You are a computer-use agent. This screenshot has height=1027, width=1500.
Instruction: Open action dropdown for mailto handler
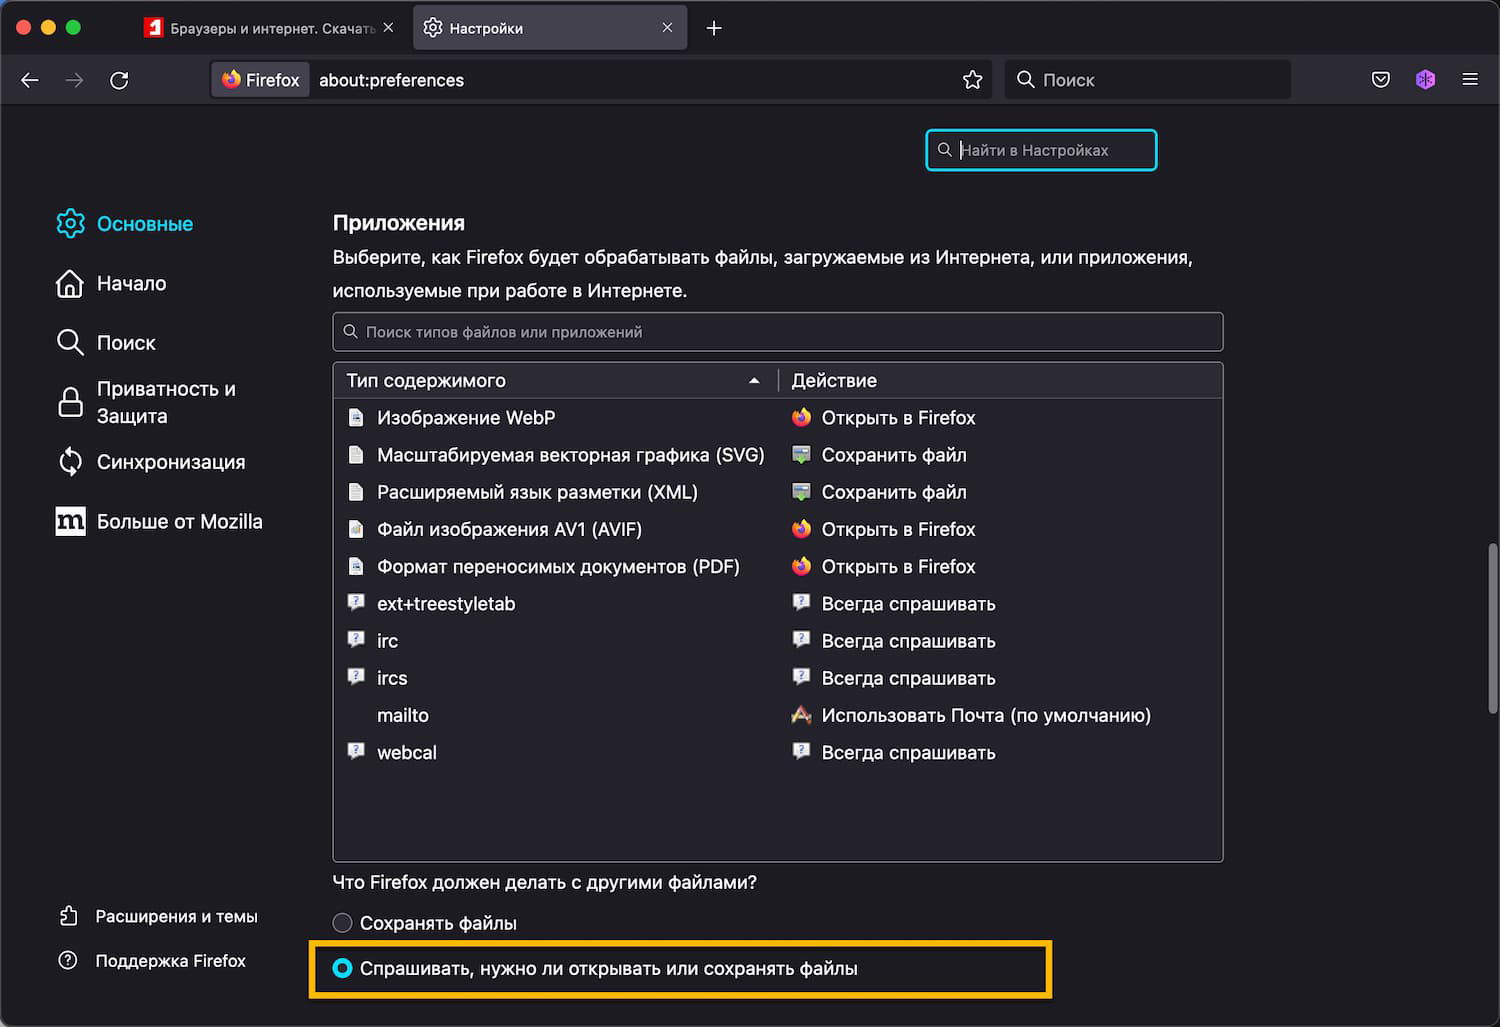click(x=985, y=716)
